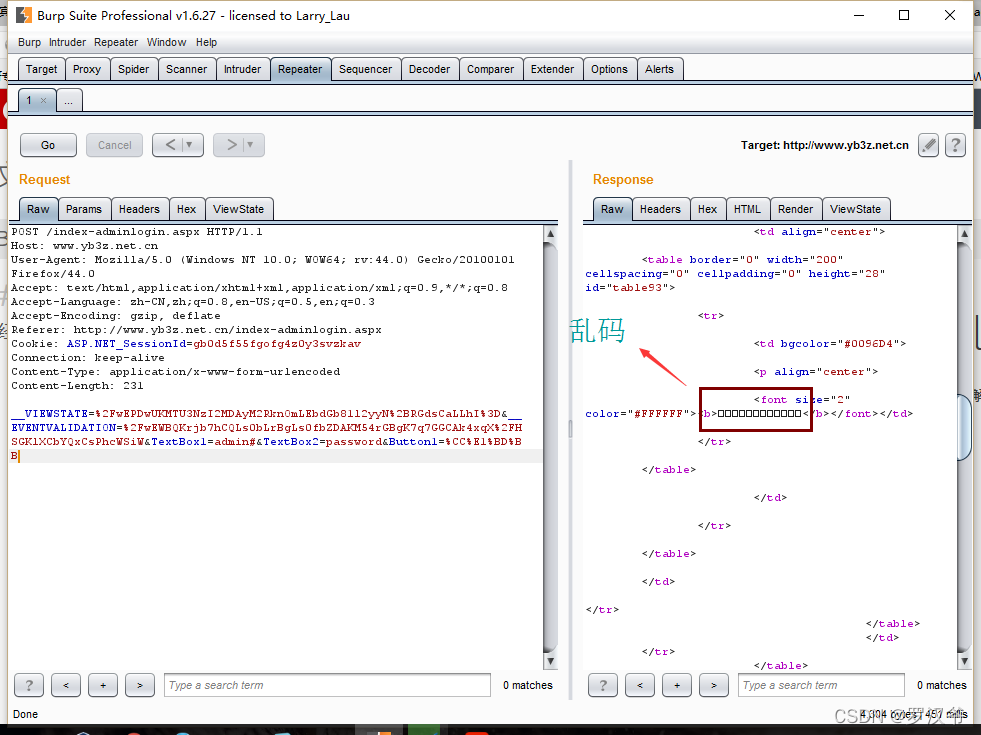
Task: Open back history dropdown arrow
Action: point(190,145)
